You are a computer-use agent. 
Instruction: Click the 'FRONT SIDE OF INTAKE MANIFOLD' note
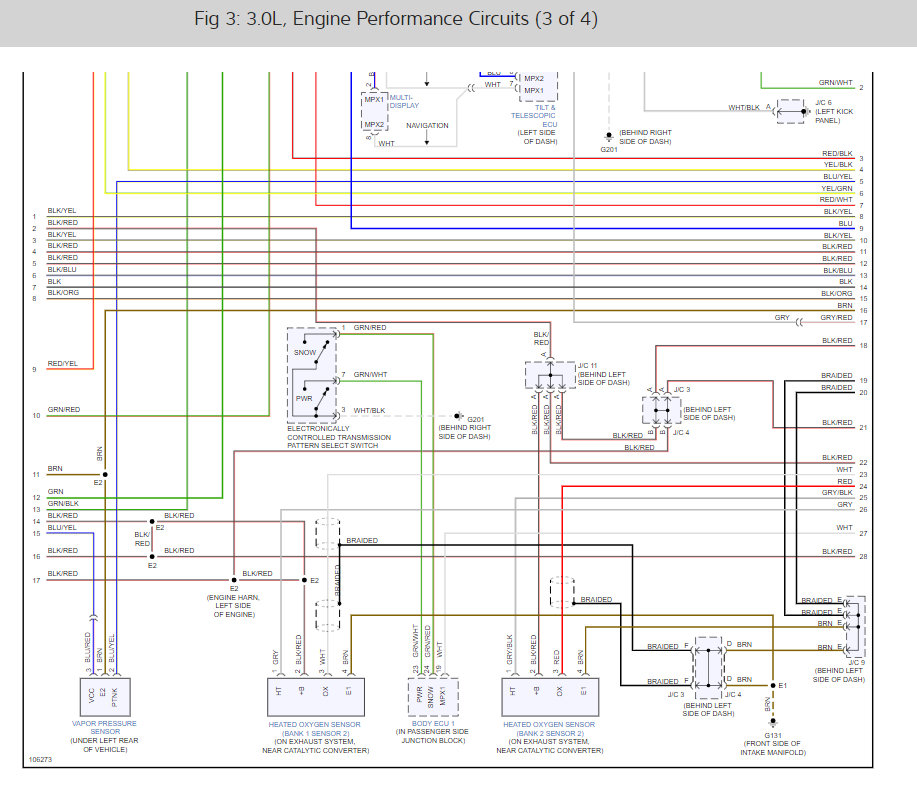(x=773, y=748)
